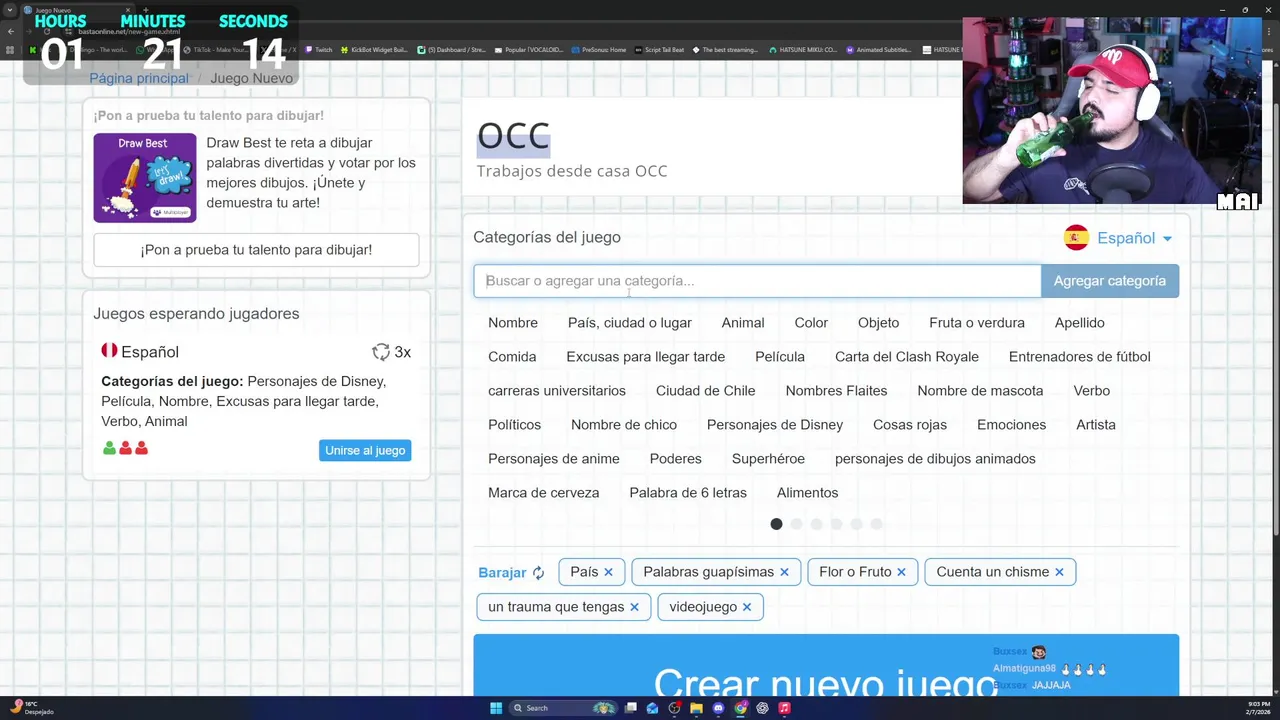Remove the Cuenta un chisme tag
Screen dimensions: 1280x720
[x=1059, y=572]
